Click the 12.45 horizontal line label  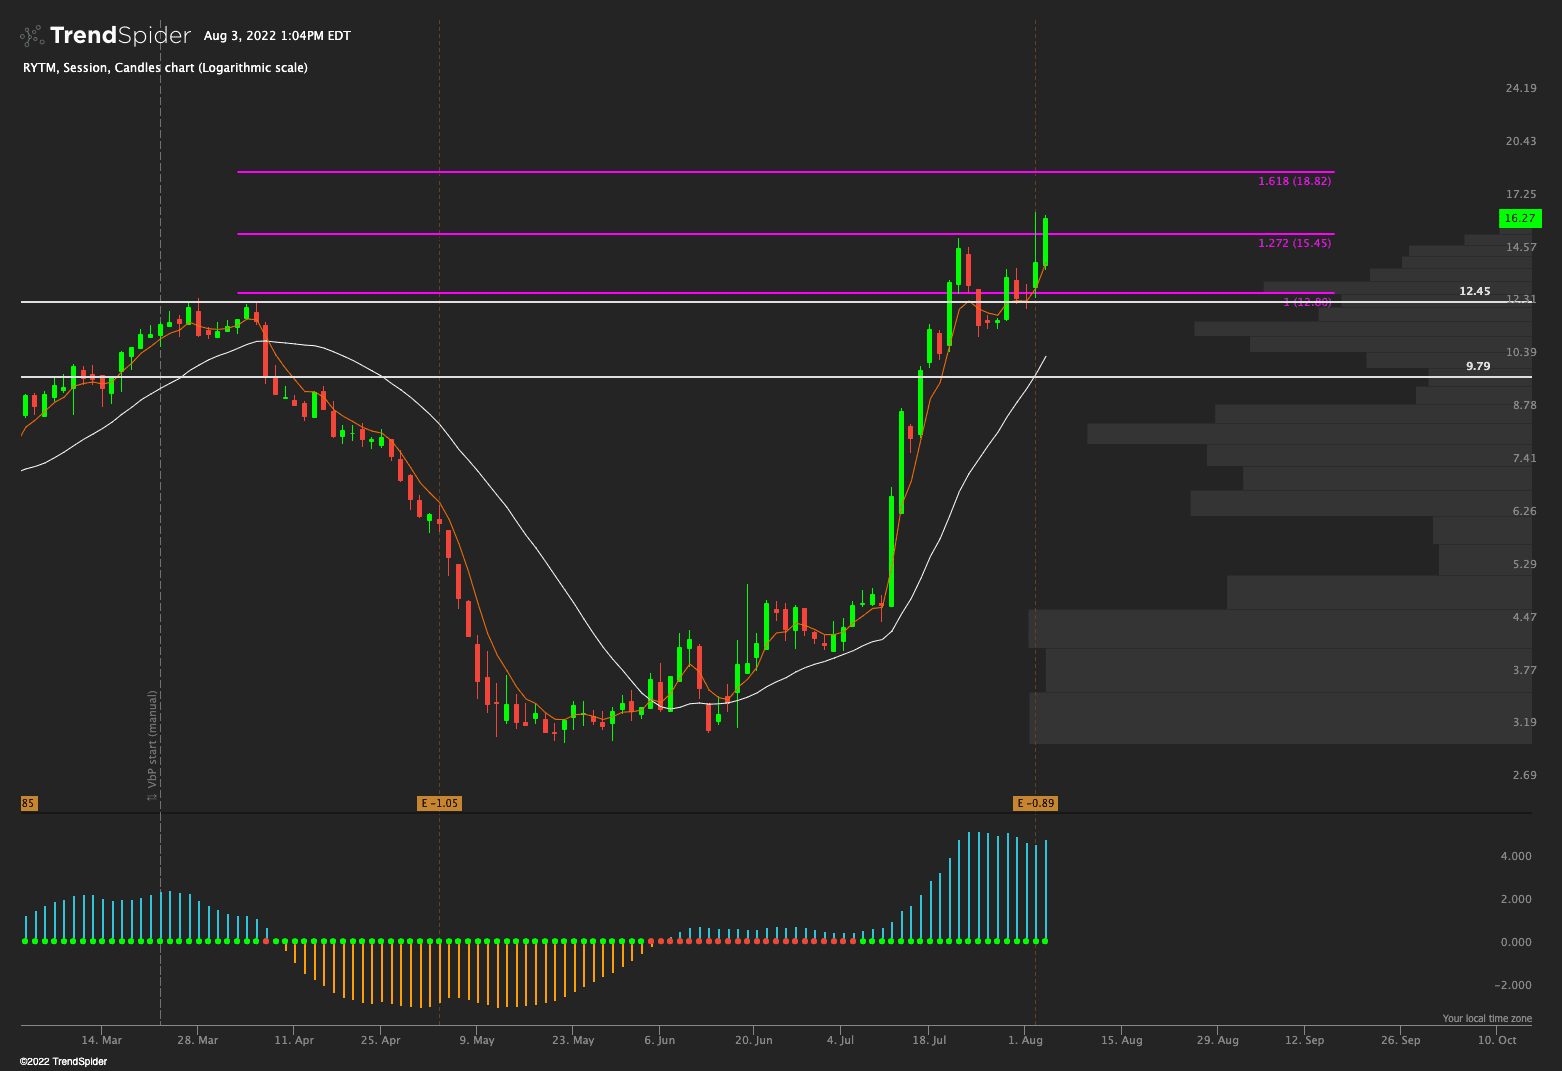tap(1474, 291)
